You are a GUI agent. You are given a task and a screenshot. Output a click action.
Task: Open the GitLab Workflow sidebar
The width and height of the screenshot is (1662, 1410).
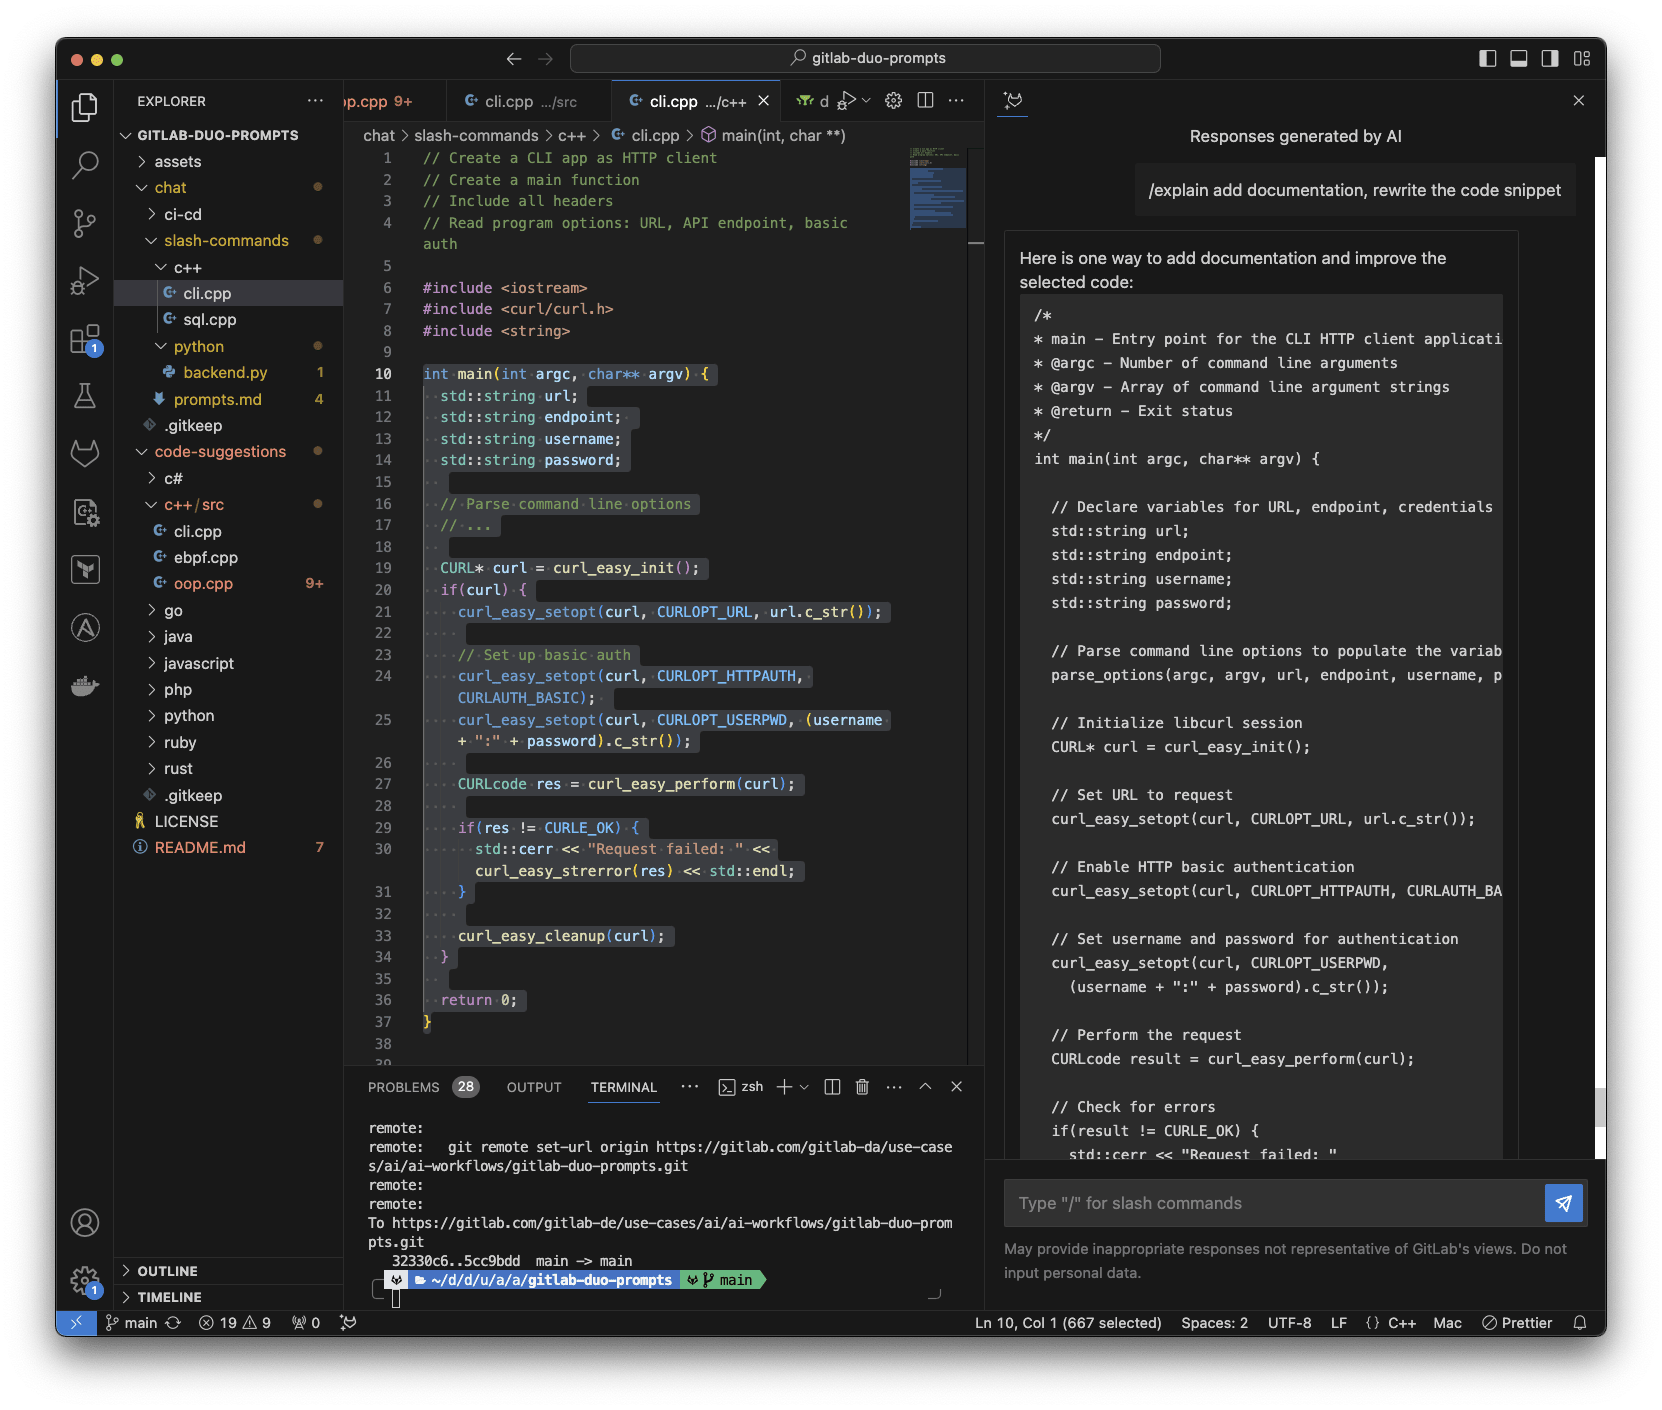tap(85, 453)
